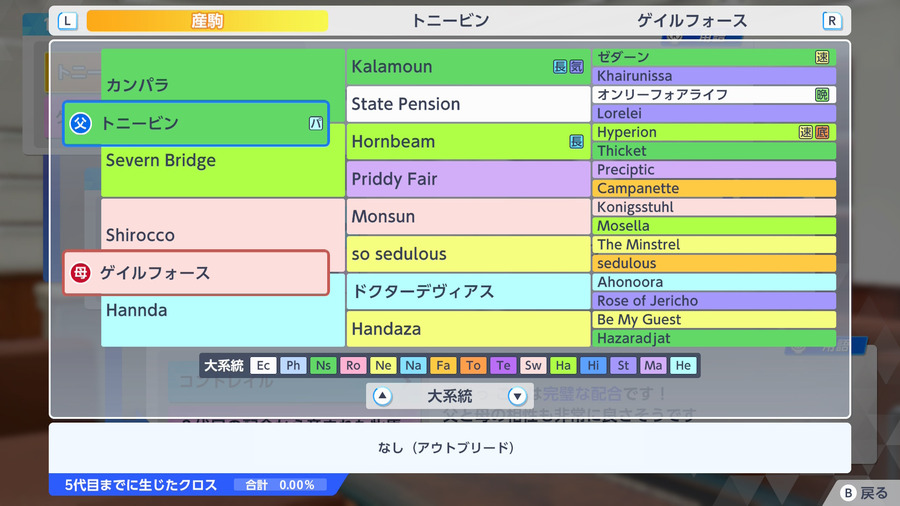This screenshot has height=506, width=900.
Task: Click the so sedulous cell
Action: [x=468, y=254]
